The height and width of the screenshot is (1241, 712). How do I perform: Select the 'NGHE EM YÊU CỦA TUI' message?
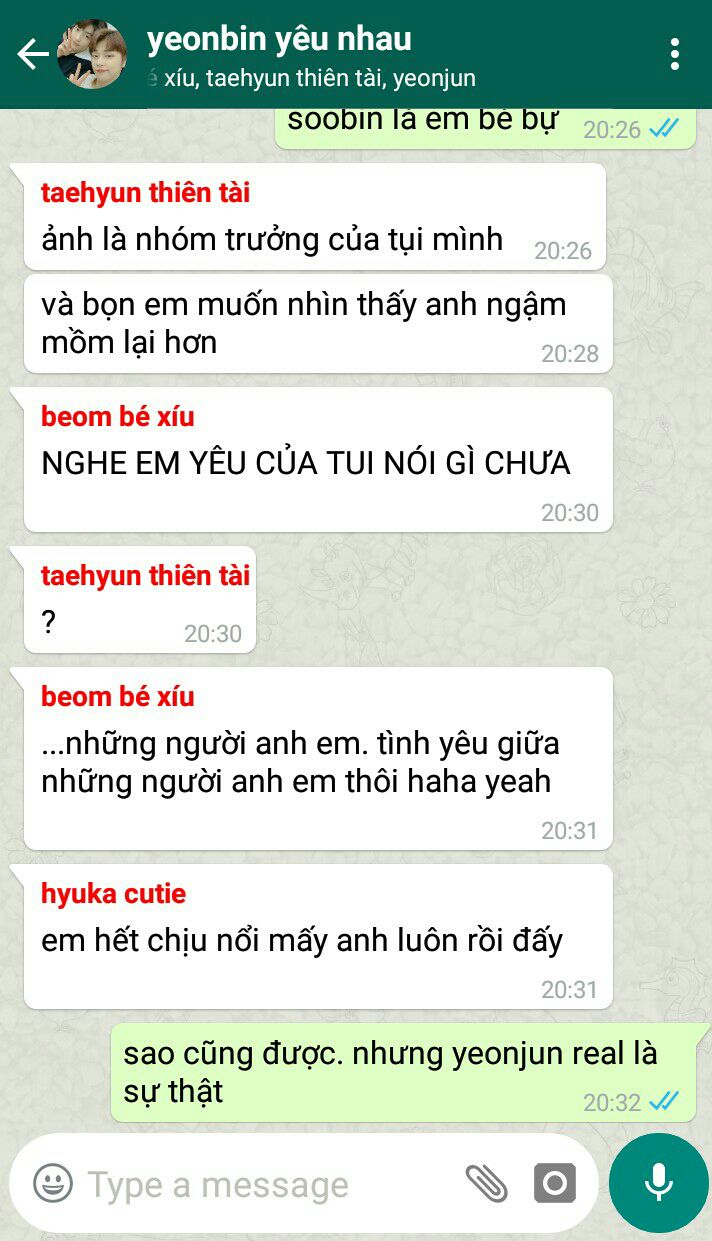tap(318, 460)
